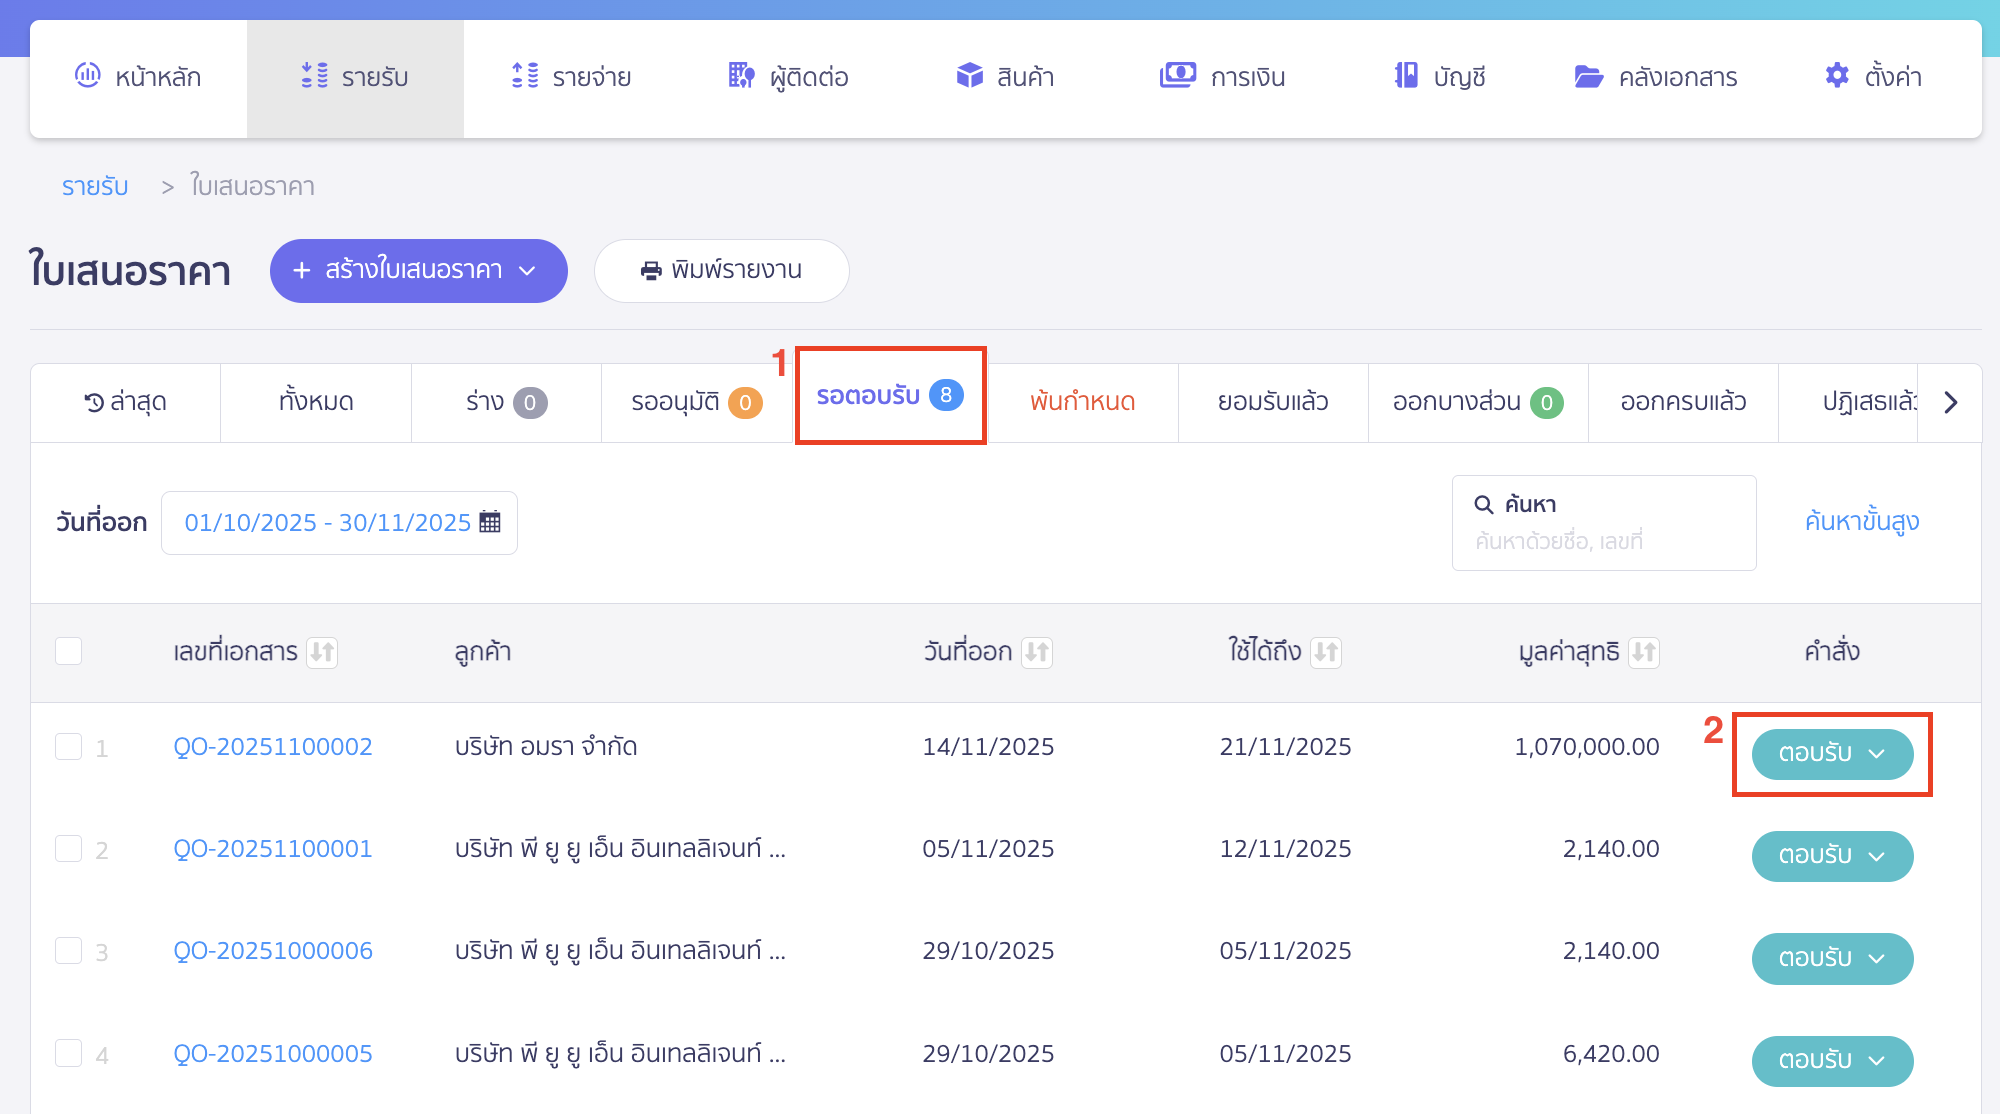Check the select-all checkbox in the table header
The width and height of the screenshot is (2000, 1114).
[68, 651]
